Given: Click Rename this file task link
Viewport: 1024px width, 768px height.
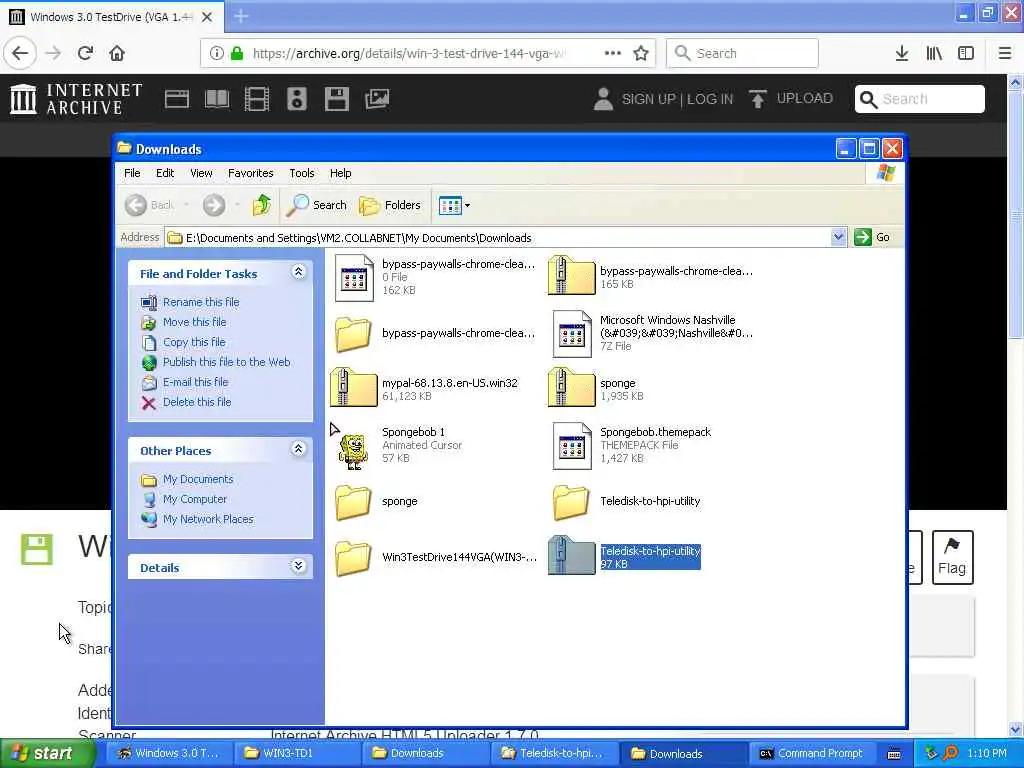Looking at the screenshot, I should (x=201, y=302).
